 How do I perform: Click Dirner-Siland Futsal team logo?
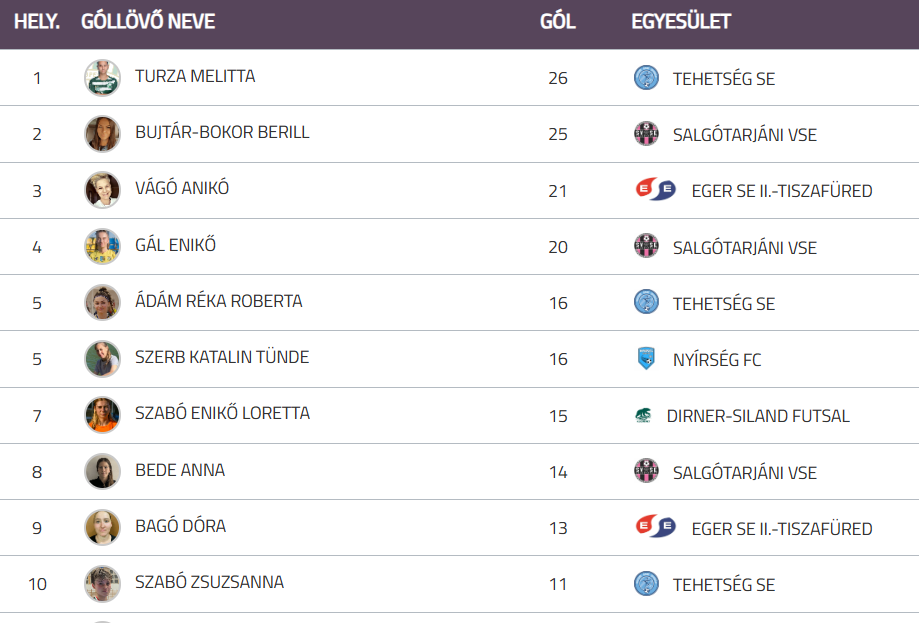pyautogui.click(x=641, y=416)
